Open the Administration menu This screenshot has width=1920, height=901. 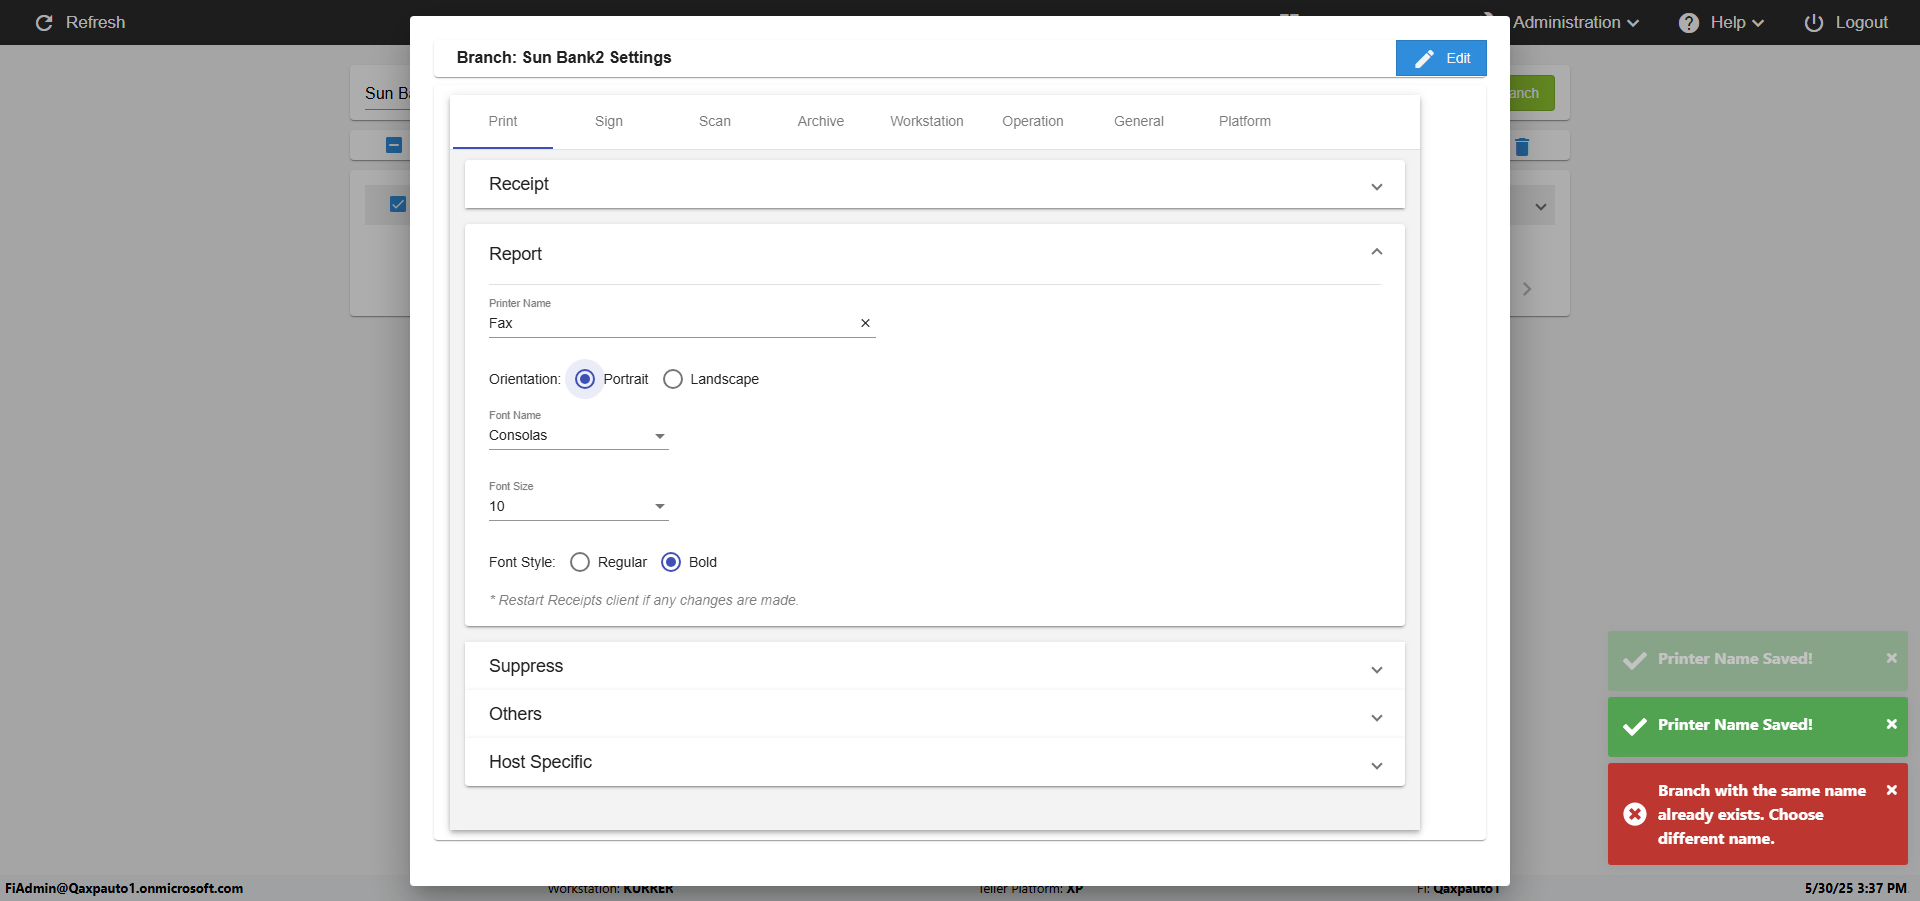[1575, 22]
